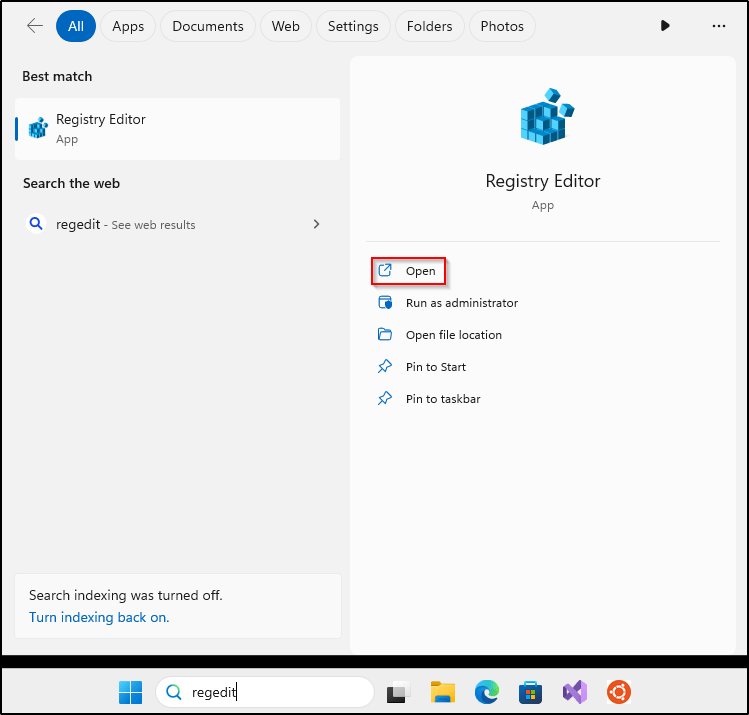Click the play arrow icon to show more filters
The height and width of the screenshot is (715, 749).
(x=665, y=26)
